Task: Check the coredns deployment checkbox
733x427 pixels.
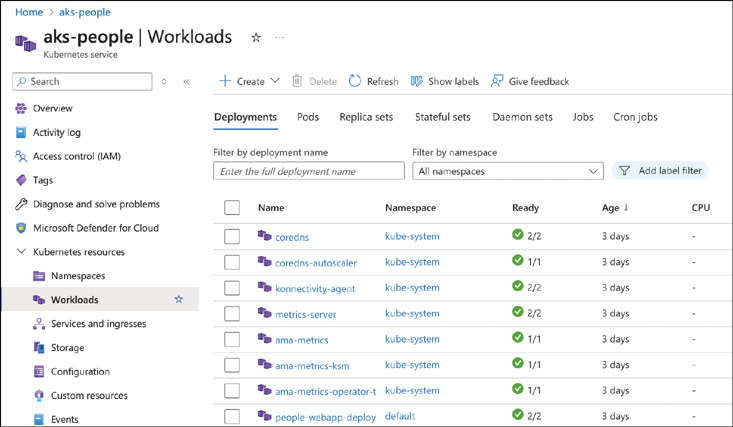Action: [232, 237]
